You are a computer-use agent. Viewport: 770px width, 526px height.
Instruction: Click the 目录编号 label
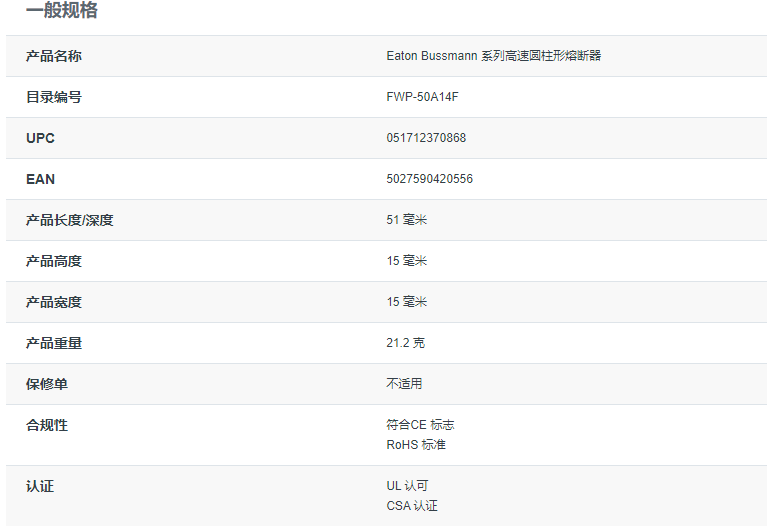54,97
